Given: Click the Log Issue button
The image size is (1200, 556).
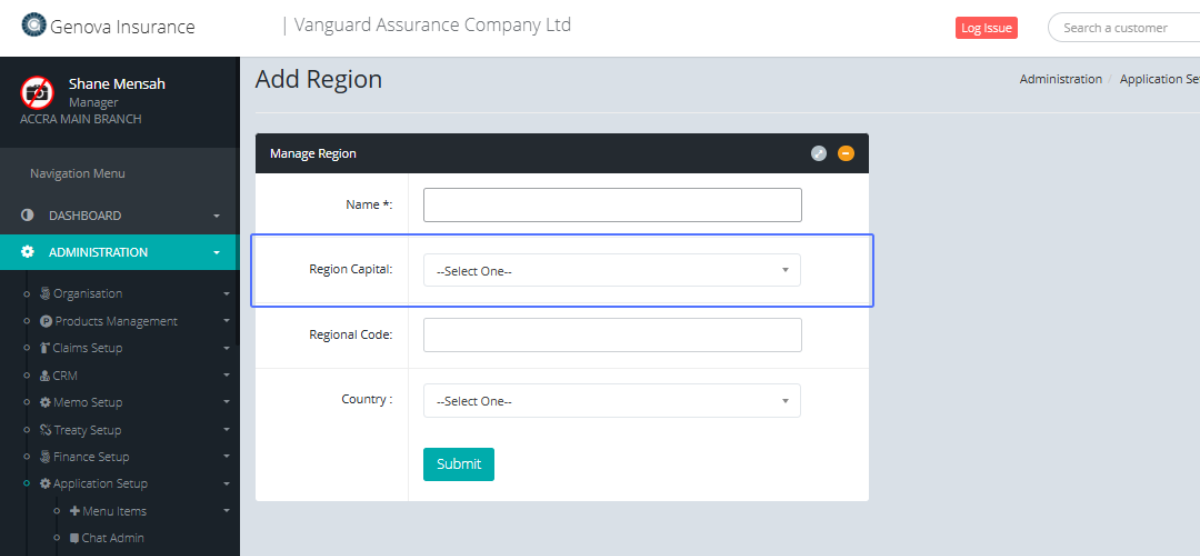Looking at the screenshot, I should click(985, 28).
